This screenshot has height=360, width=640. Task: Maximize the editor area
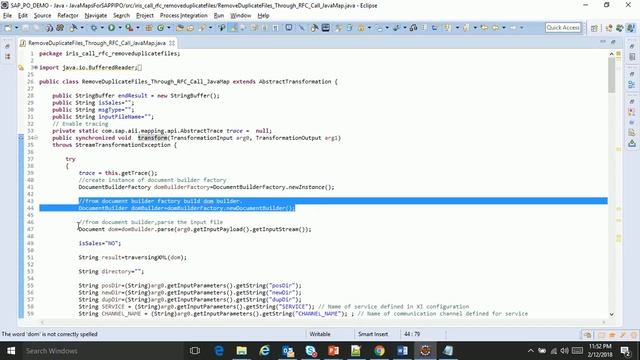point(613,42)
